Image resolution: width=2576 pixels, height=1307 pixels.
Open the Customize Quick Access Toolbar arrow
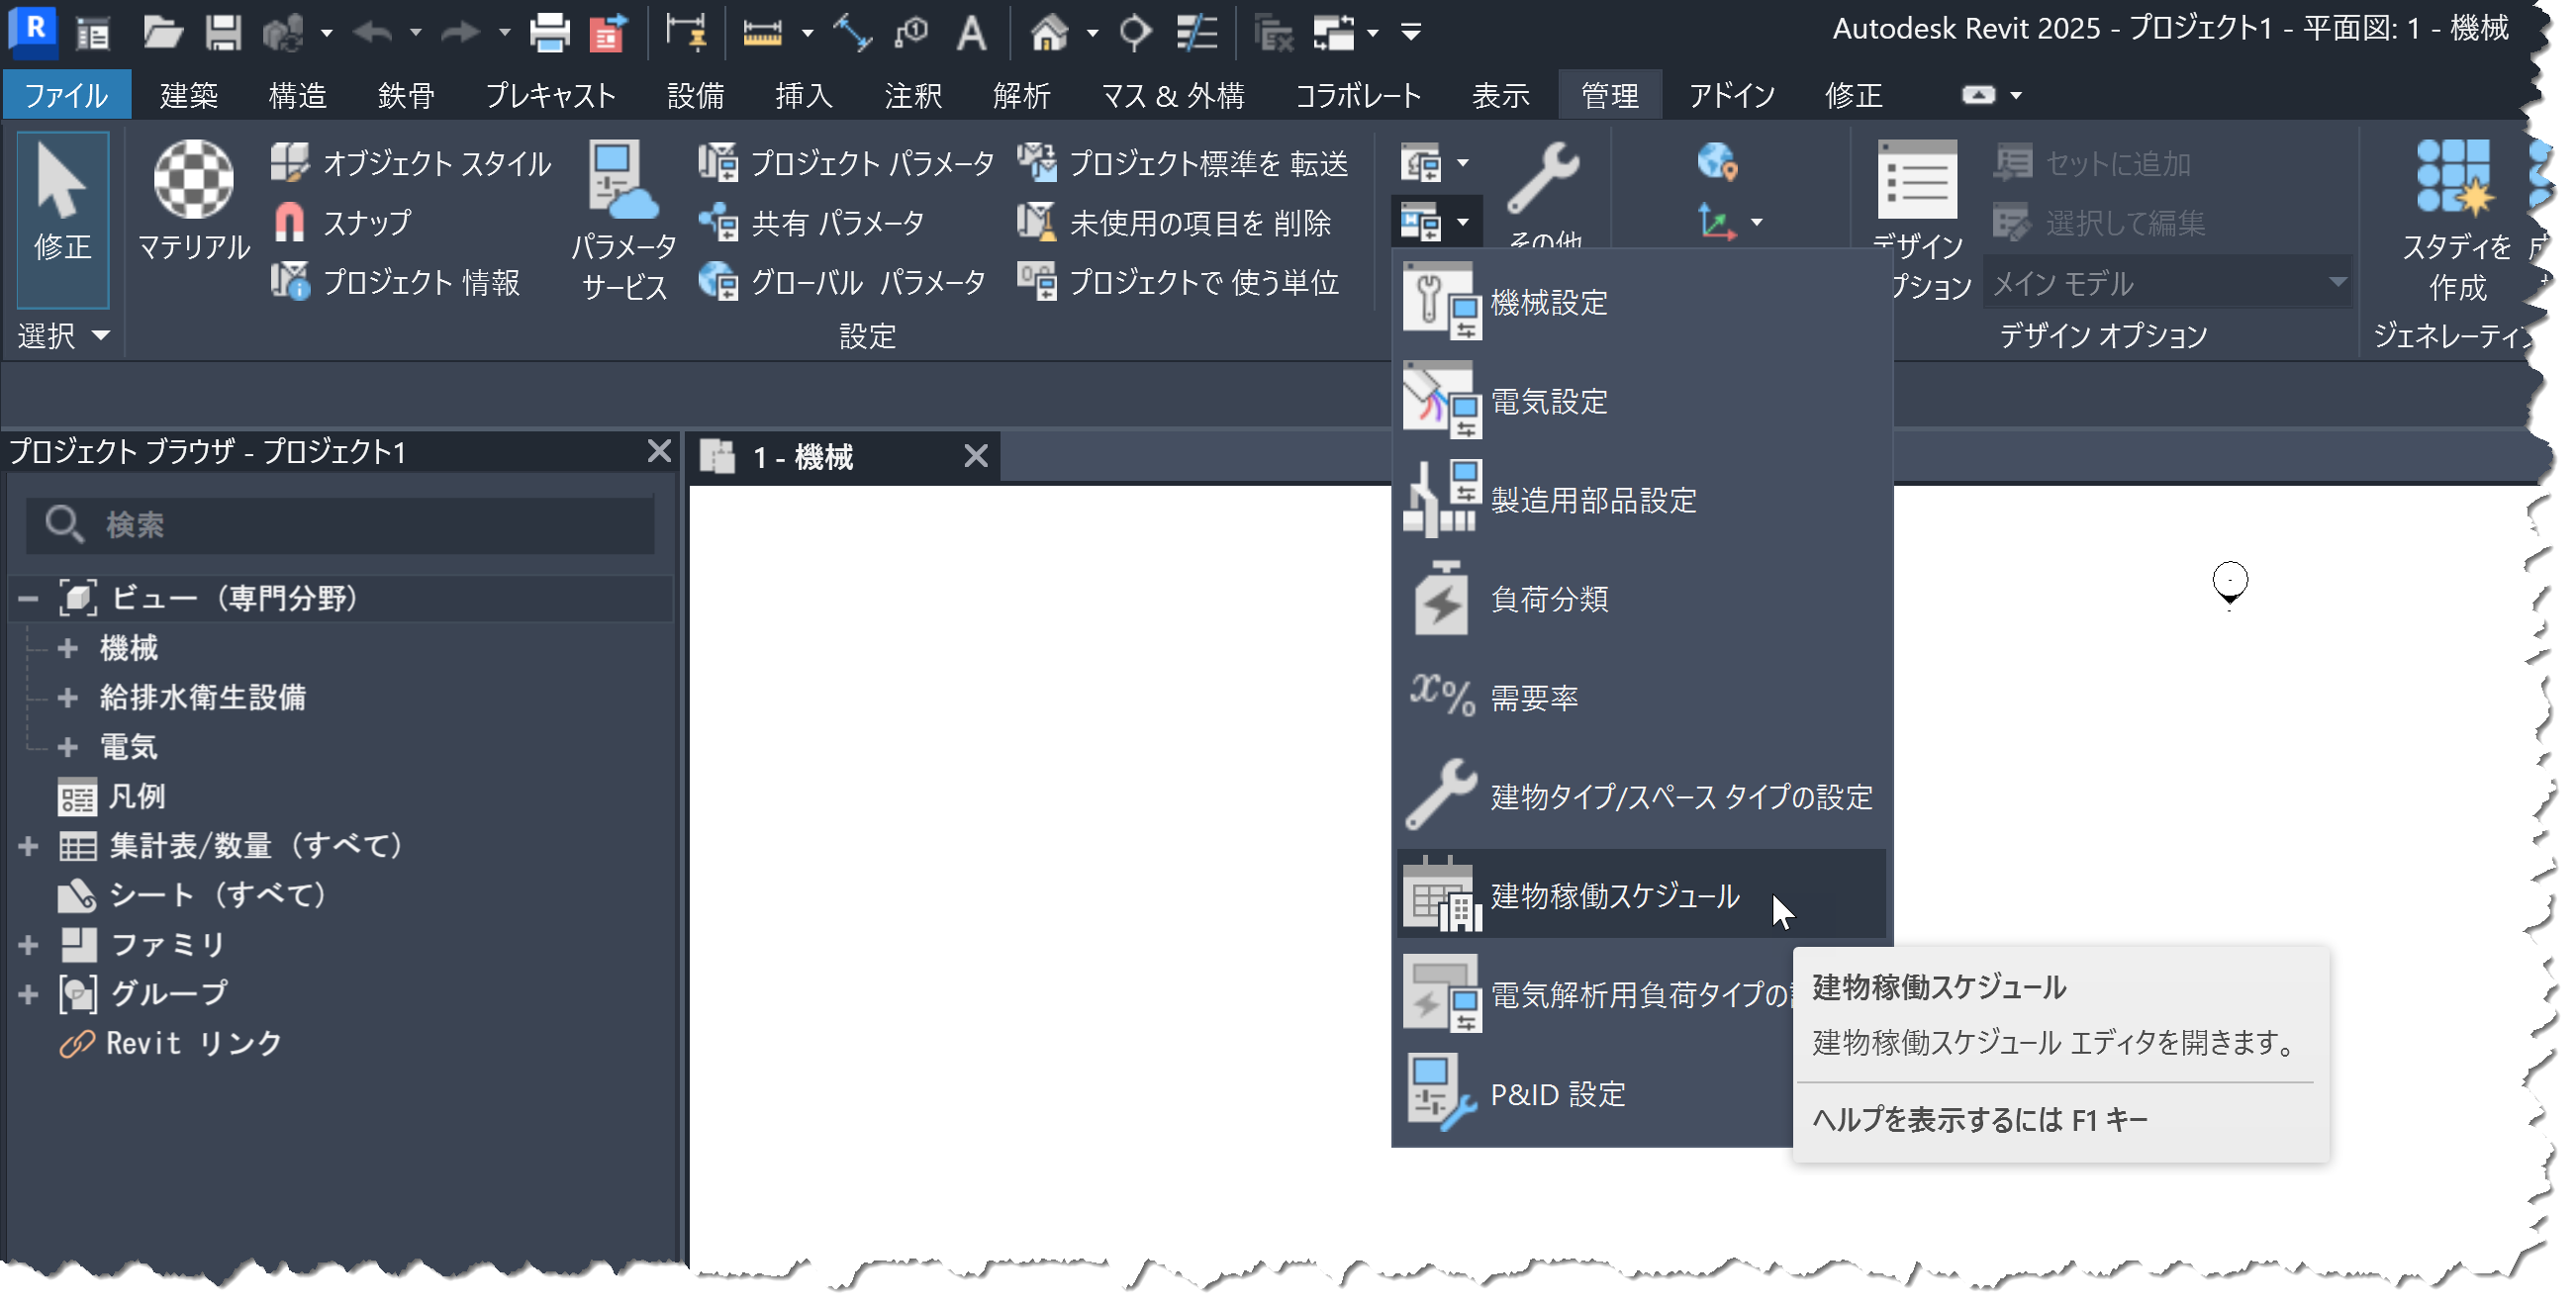pyautogui.click(x=1411, y=32)
